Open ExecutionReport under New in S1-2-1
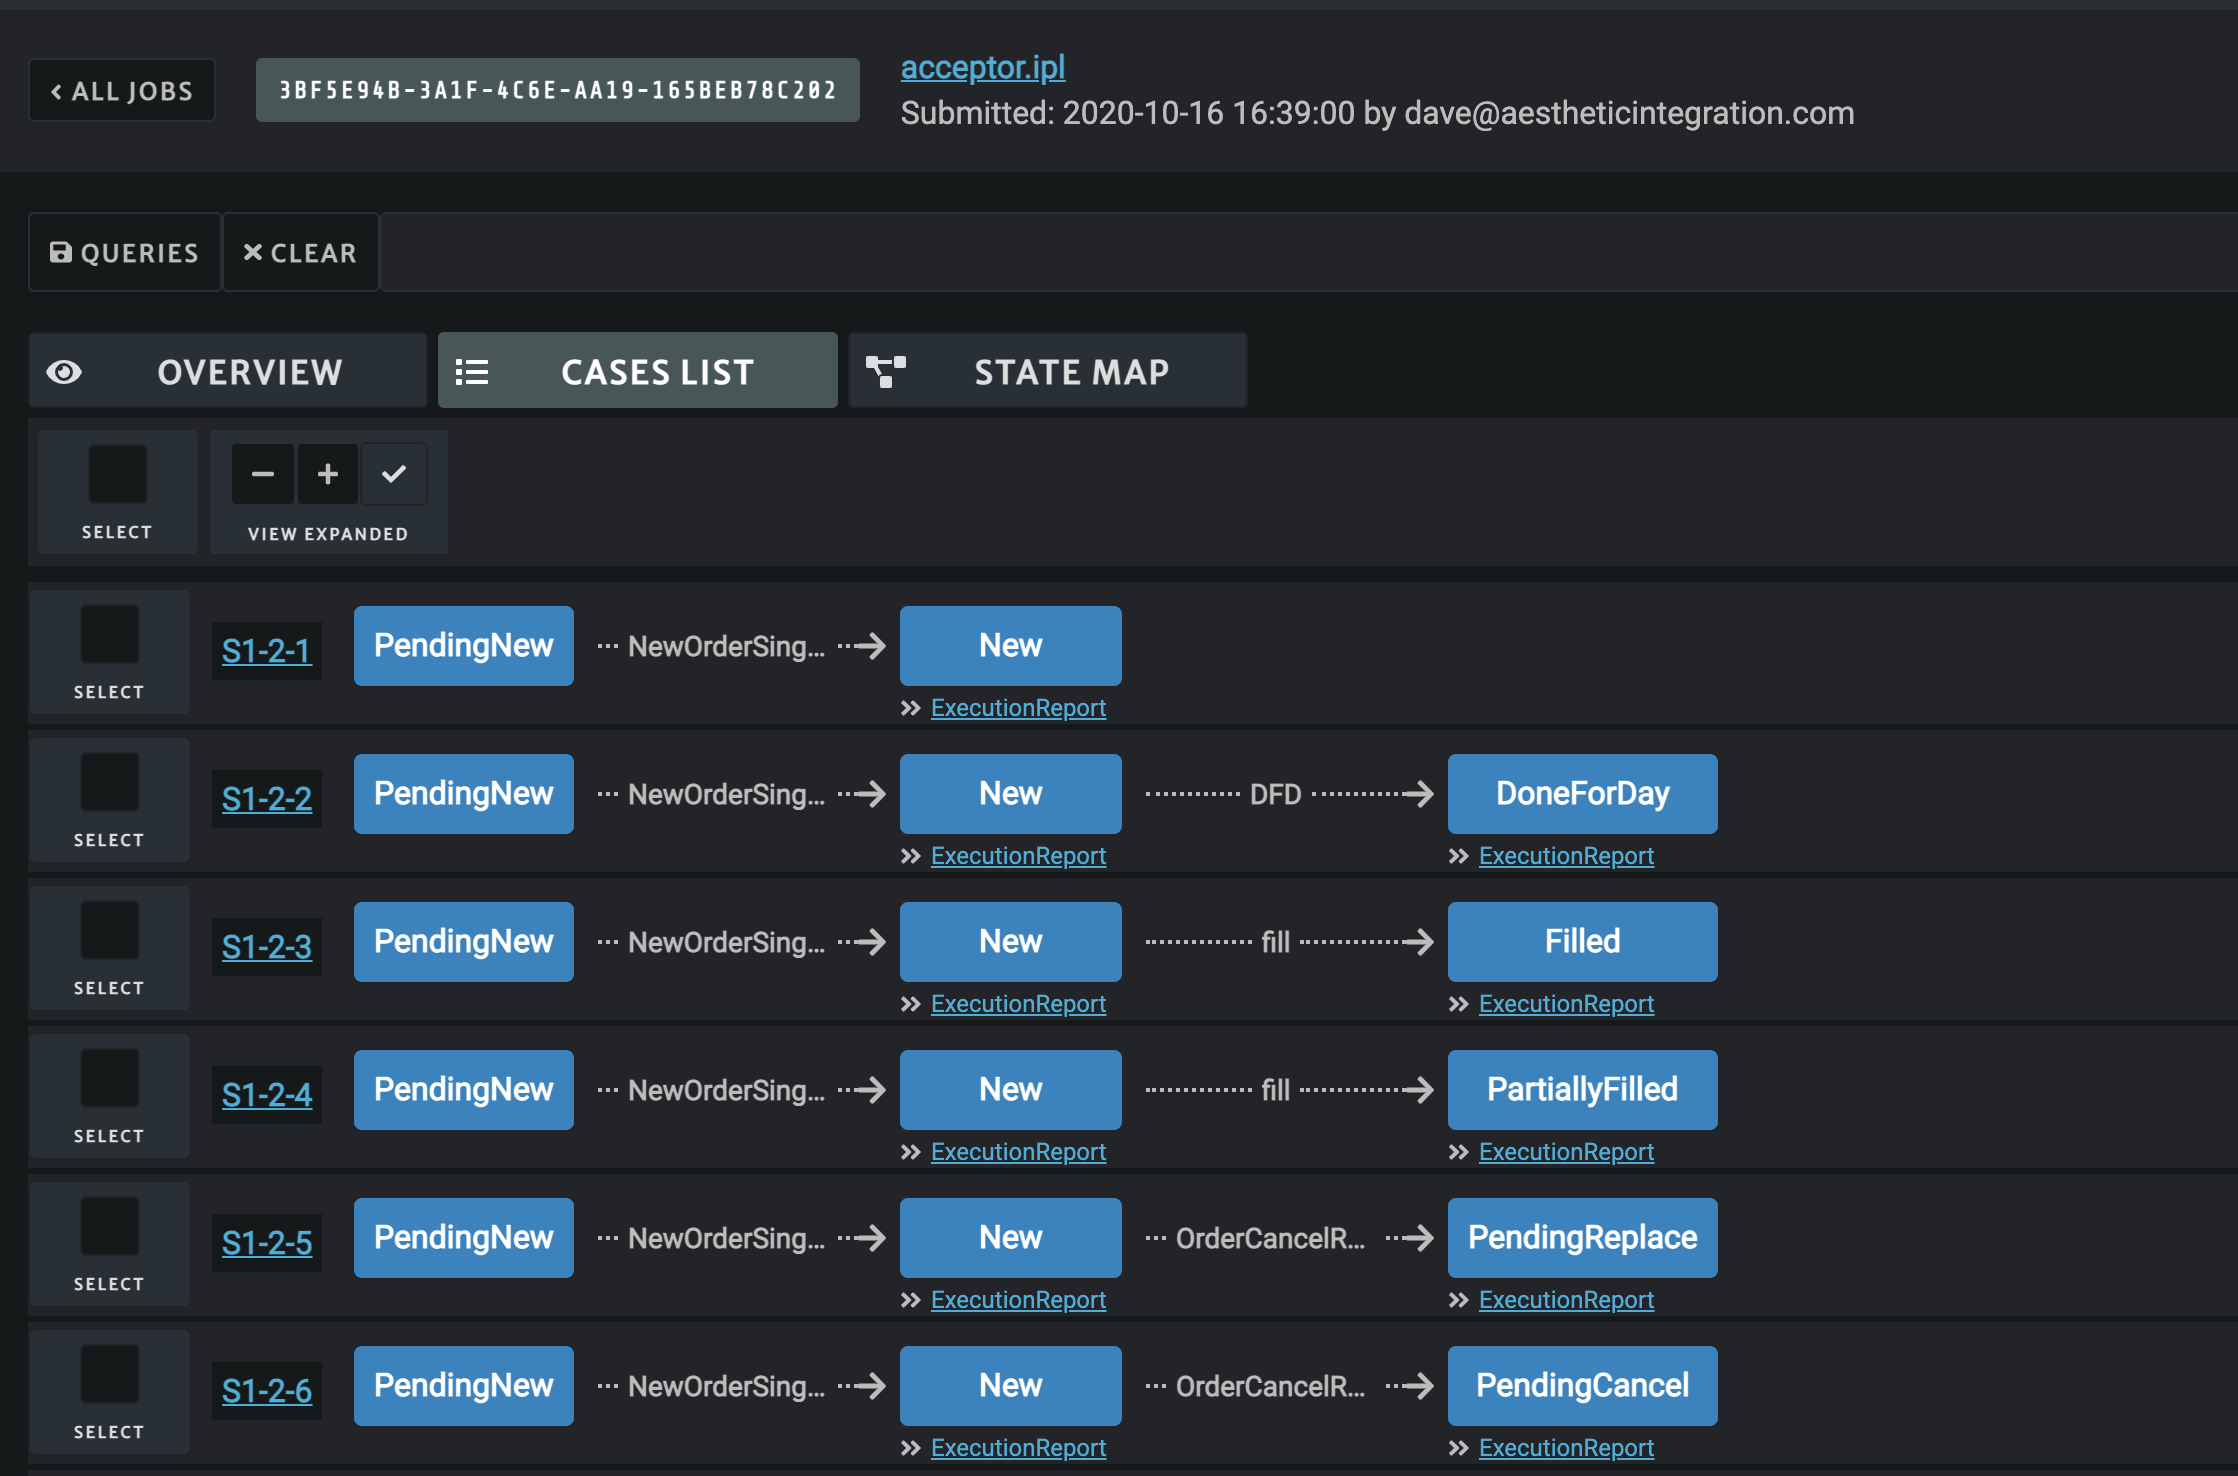 1018,708
